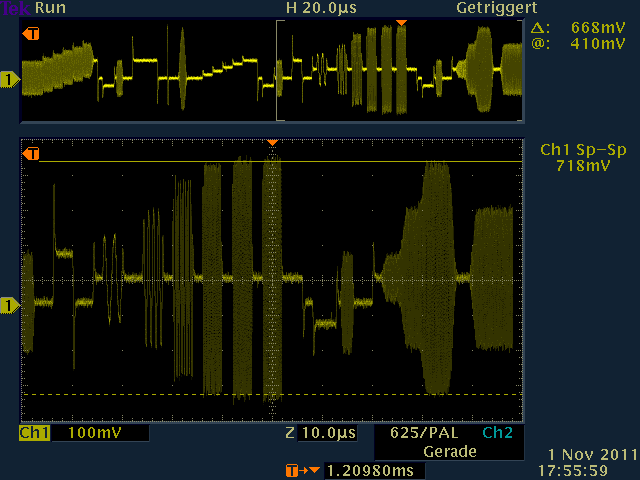Click the trigger delay T-arrow icon
Viewport: 640px width, 480px height.
pyautogui.click(x=302, y=470)
